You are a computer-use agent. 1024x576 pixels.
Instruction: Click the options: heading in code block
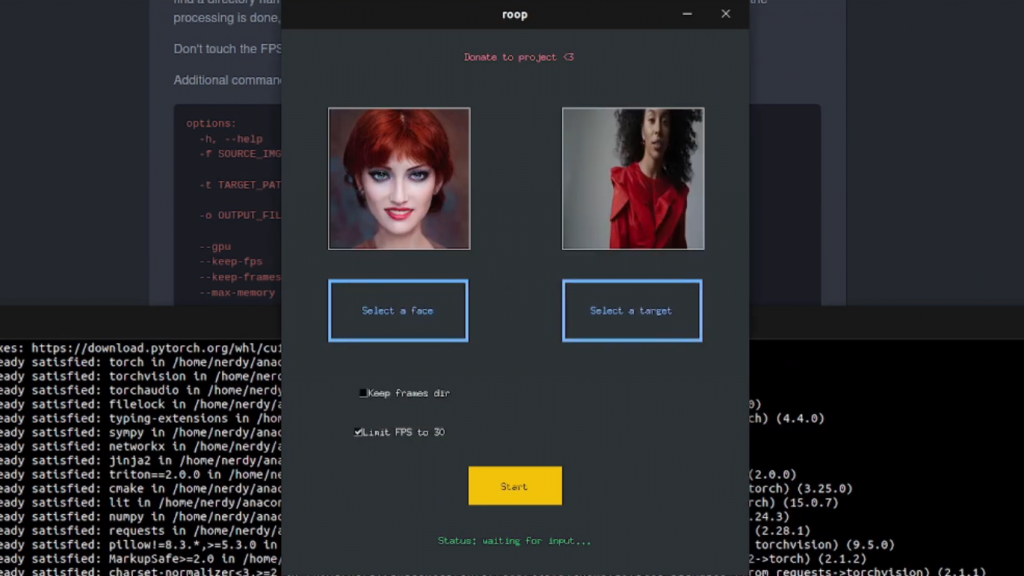click(x=211, y=124)
